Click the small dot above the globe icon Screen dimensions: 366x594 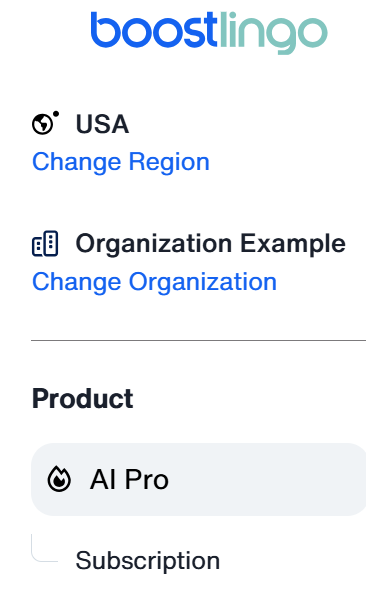tap(56, 113)
